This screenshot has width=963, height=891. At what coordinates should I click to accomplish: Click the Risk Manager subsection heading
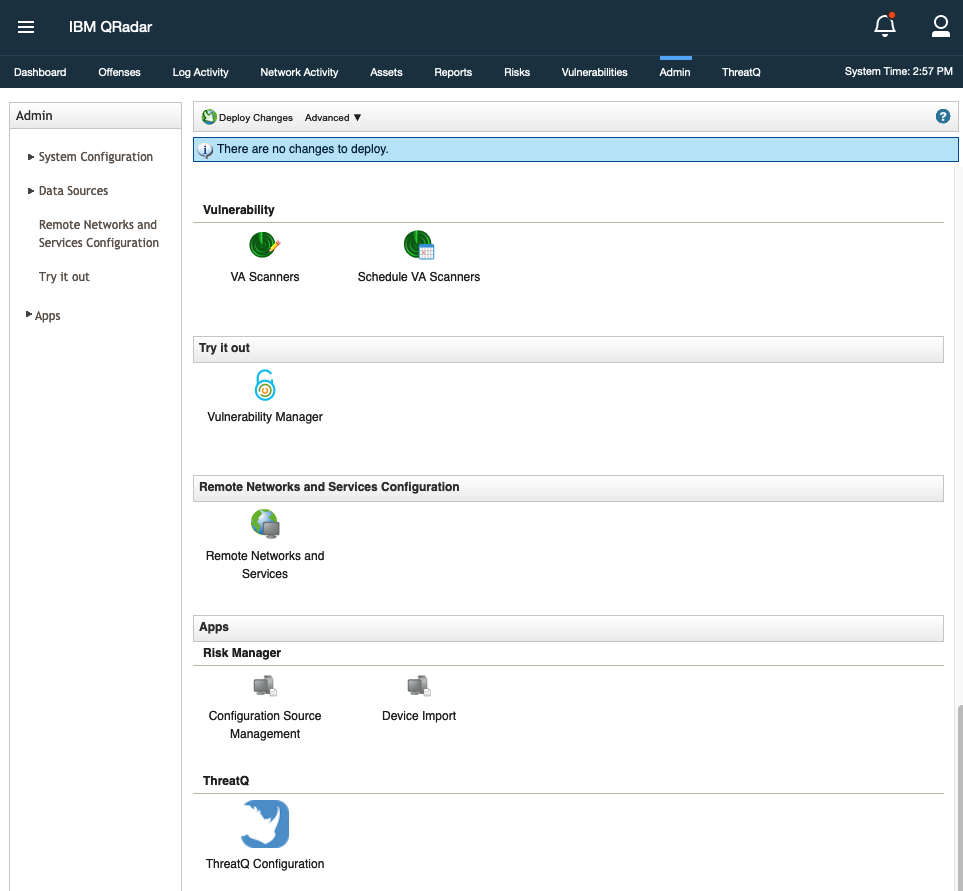pos(242,653)
